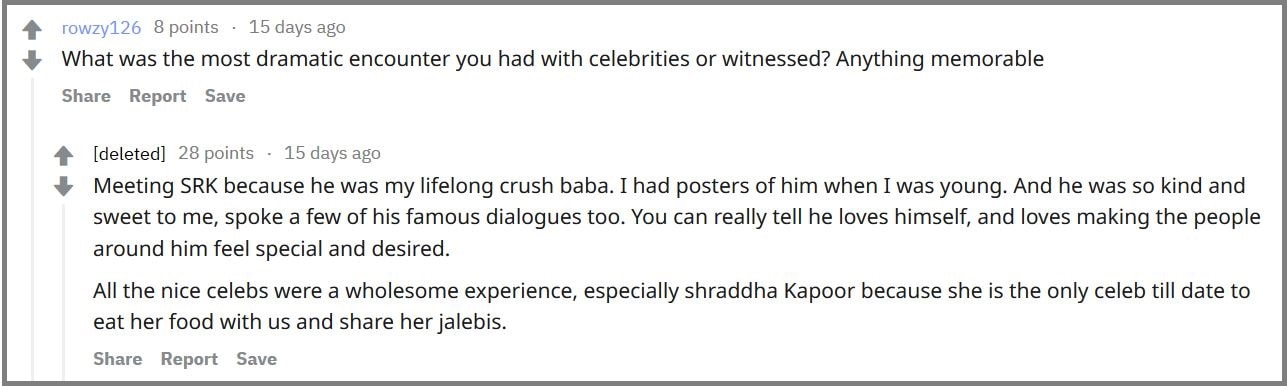Click the paragraph mentioning jalebis
1287x386 pixels.
(x=672, y=308)
